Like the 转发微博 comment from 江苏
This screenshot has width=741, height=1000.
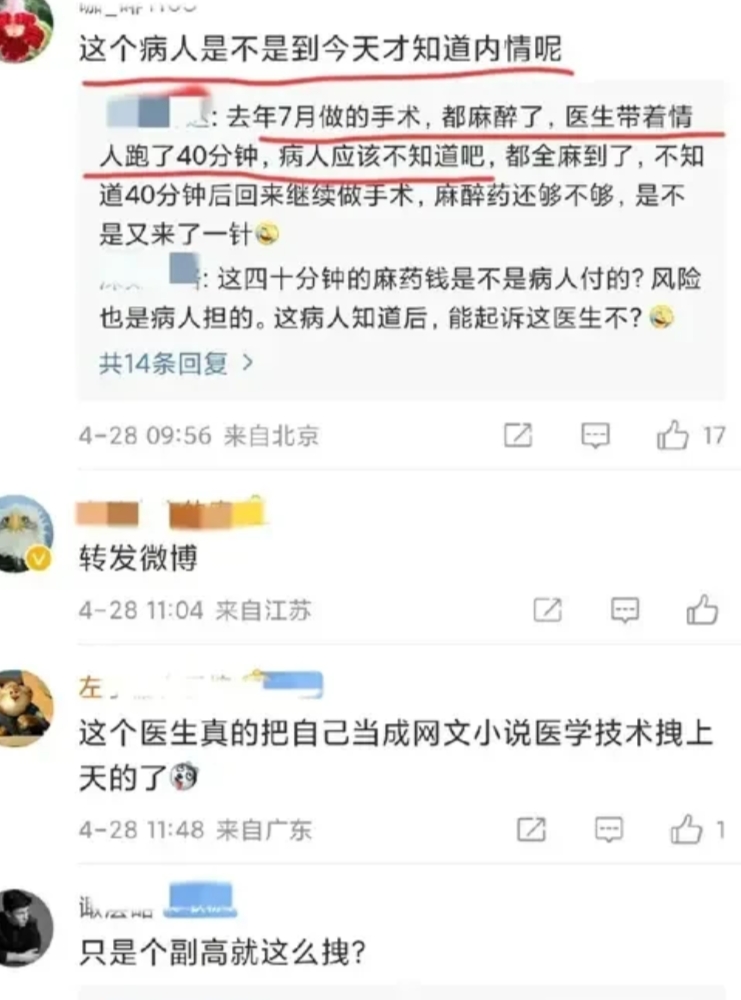702,610
